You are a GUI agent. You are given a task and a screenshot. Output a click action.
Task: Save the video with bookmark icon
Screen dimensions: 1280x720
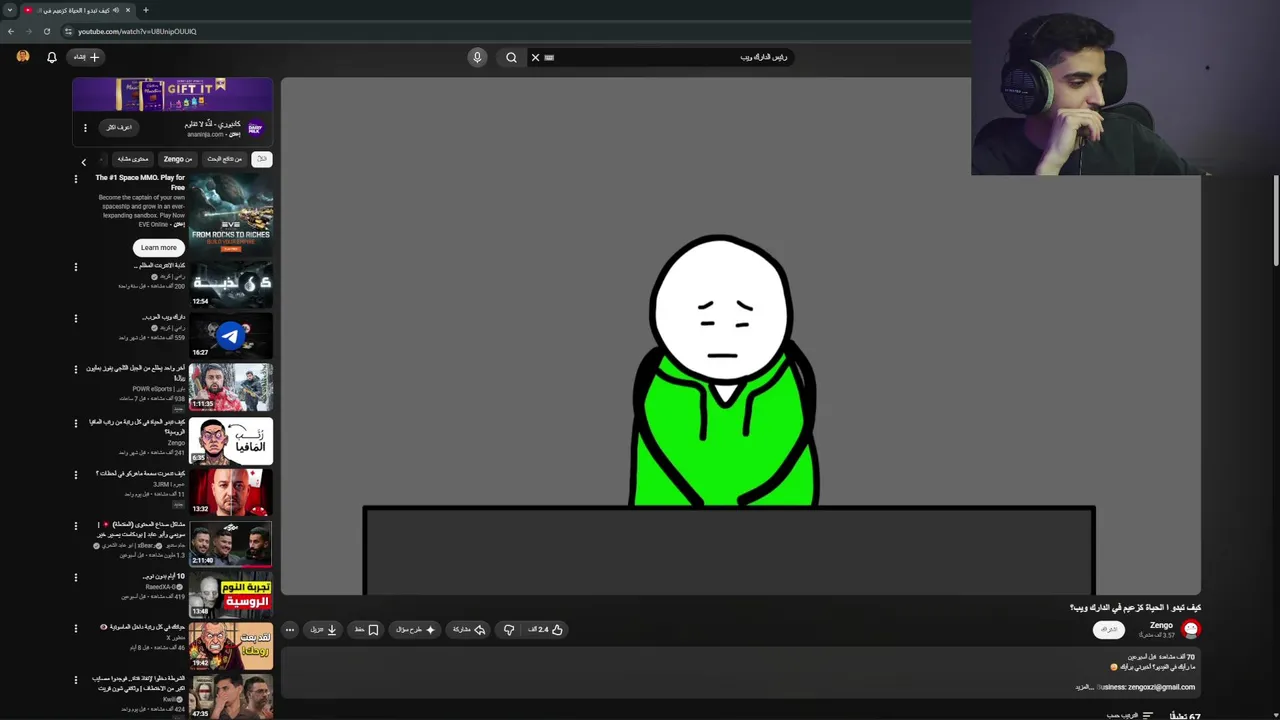[x=365, y=629]
